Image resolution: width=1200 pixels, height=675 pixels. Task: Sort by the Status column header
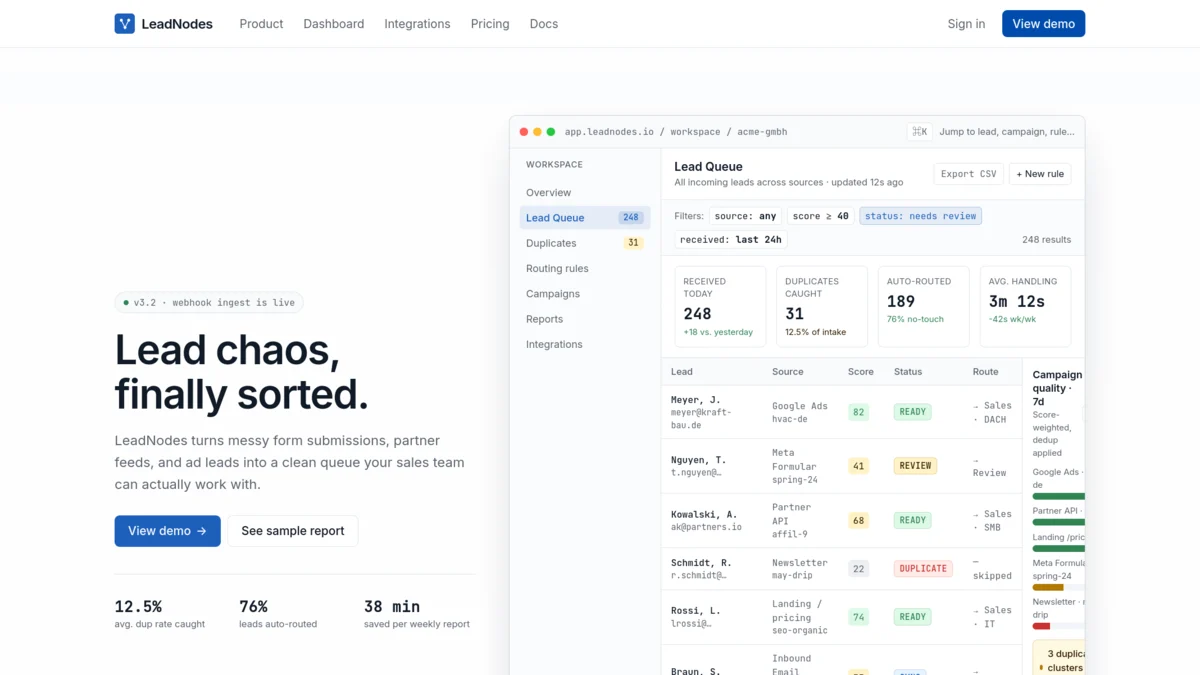(908, 372)
